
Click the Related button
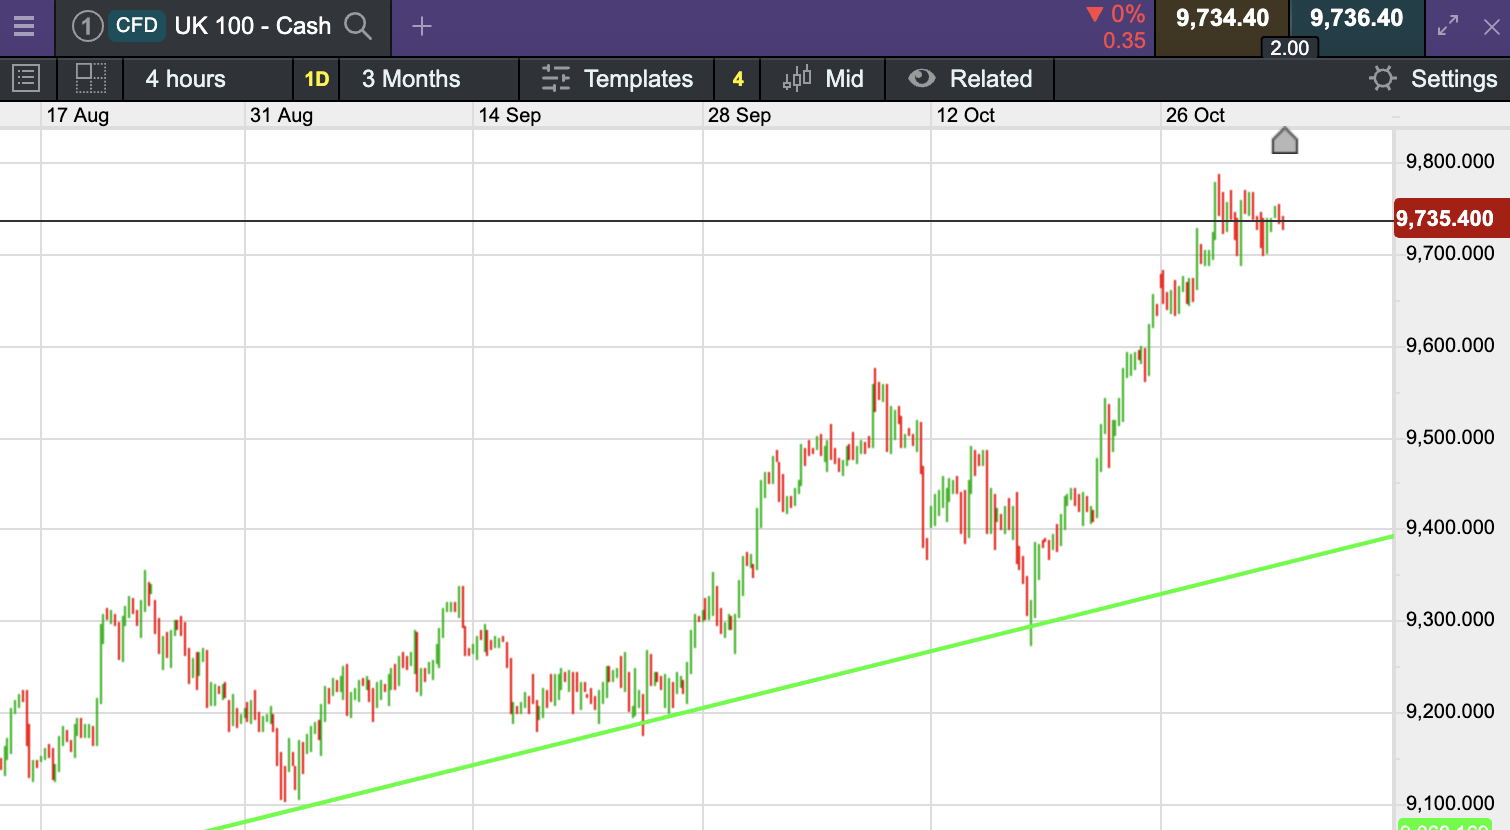970,79
